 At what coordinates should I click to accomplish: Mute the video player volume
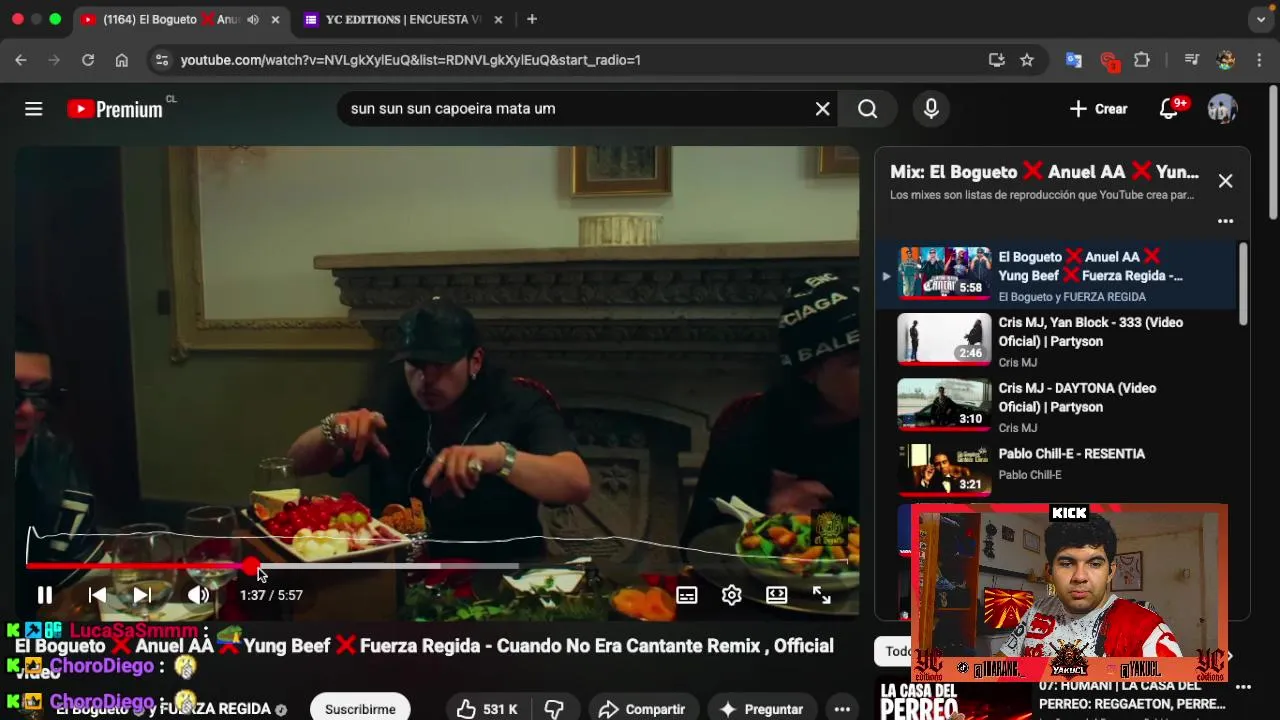198,595
